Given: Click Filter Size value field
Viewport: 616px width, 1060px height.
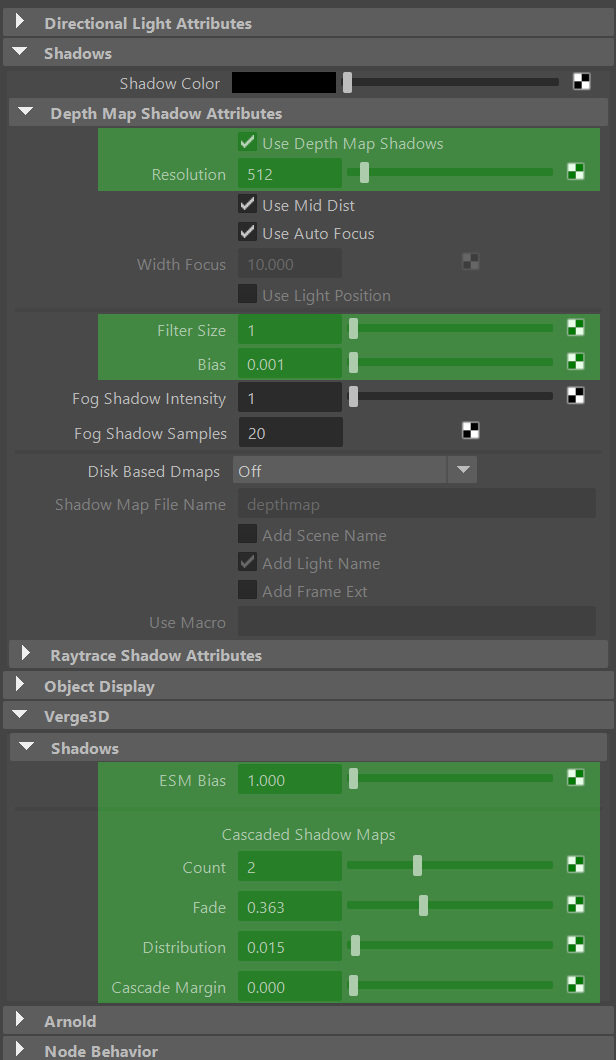Looking at the screenshot, I should pos(290,330).
